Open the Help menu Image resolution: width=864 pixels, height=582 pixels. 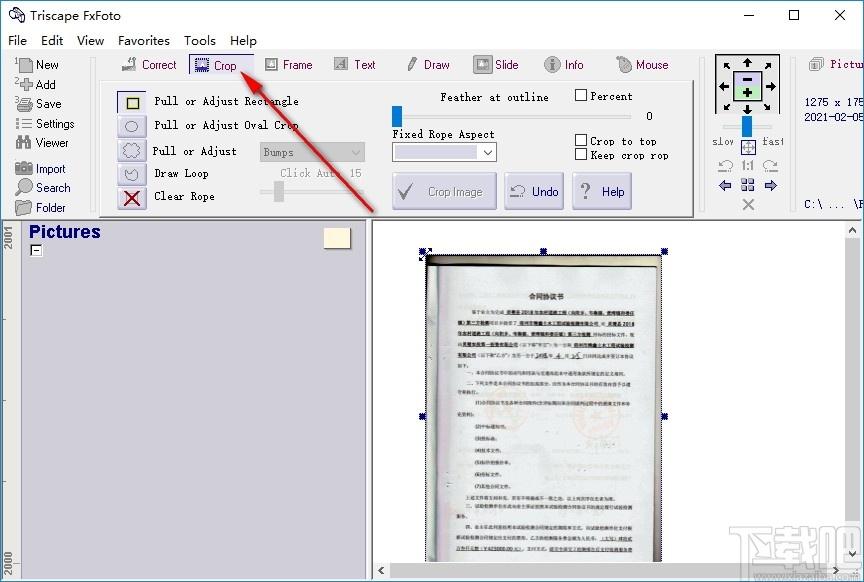[243, 40]
